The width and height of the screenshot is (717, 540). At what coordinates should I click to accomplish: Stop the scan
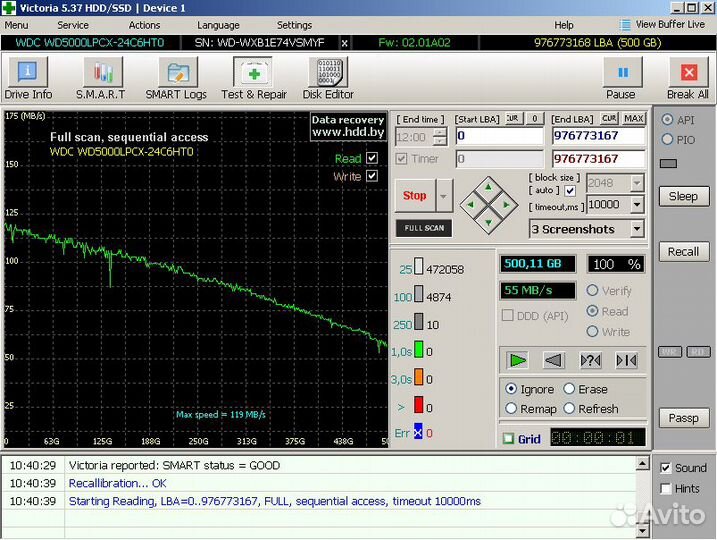point(415,196)
